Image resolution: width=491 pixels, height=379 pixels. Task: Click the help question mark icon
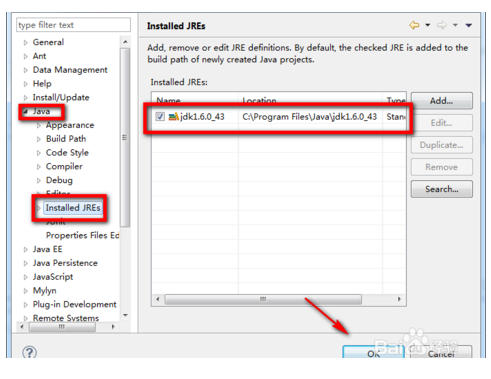29,352
